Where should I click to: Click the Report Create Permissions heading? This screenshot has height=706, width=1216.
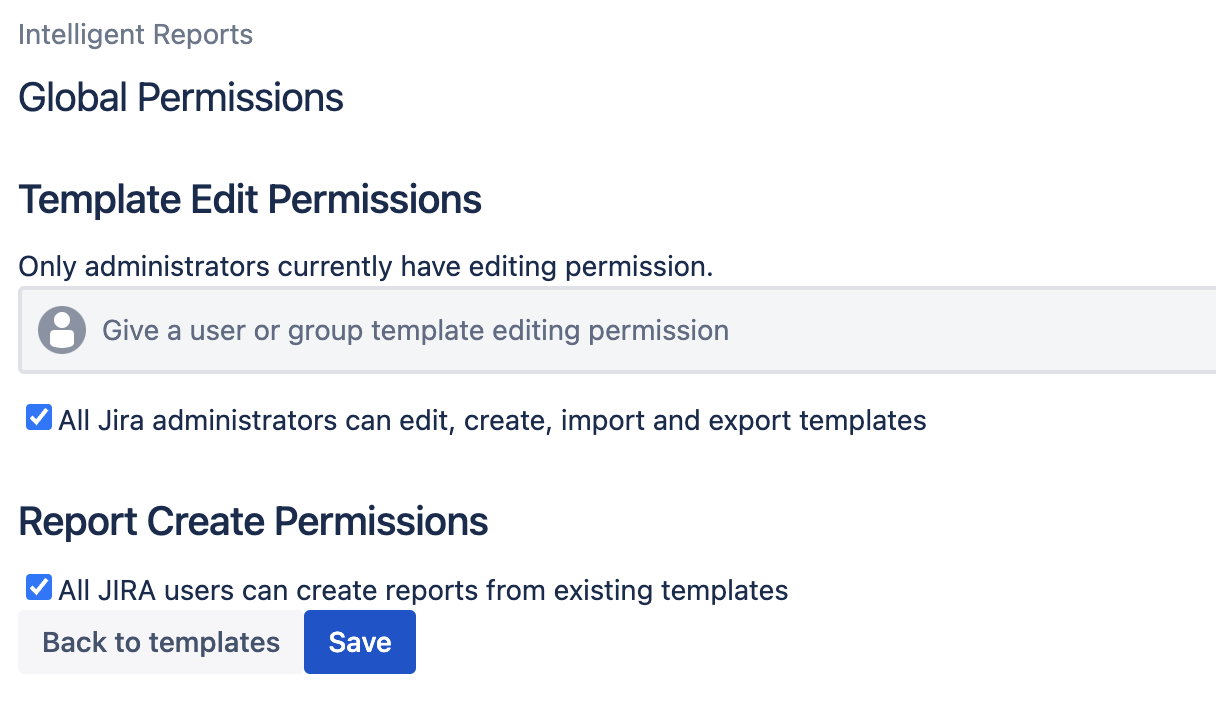(x=254, y=521)
